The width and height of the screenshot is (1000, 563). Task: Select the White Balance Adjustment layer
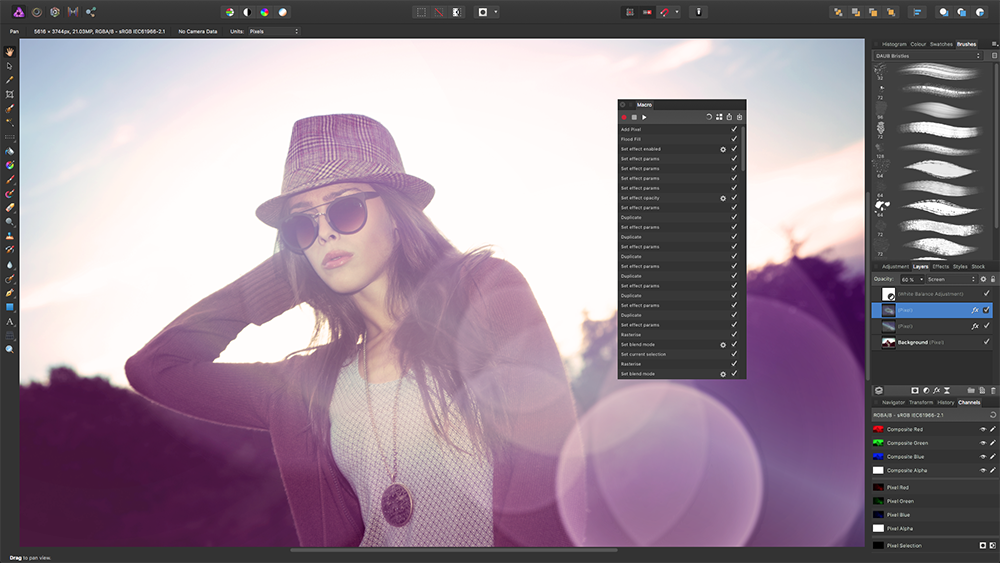coord(930,294)
